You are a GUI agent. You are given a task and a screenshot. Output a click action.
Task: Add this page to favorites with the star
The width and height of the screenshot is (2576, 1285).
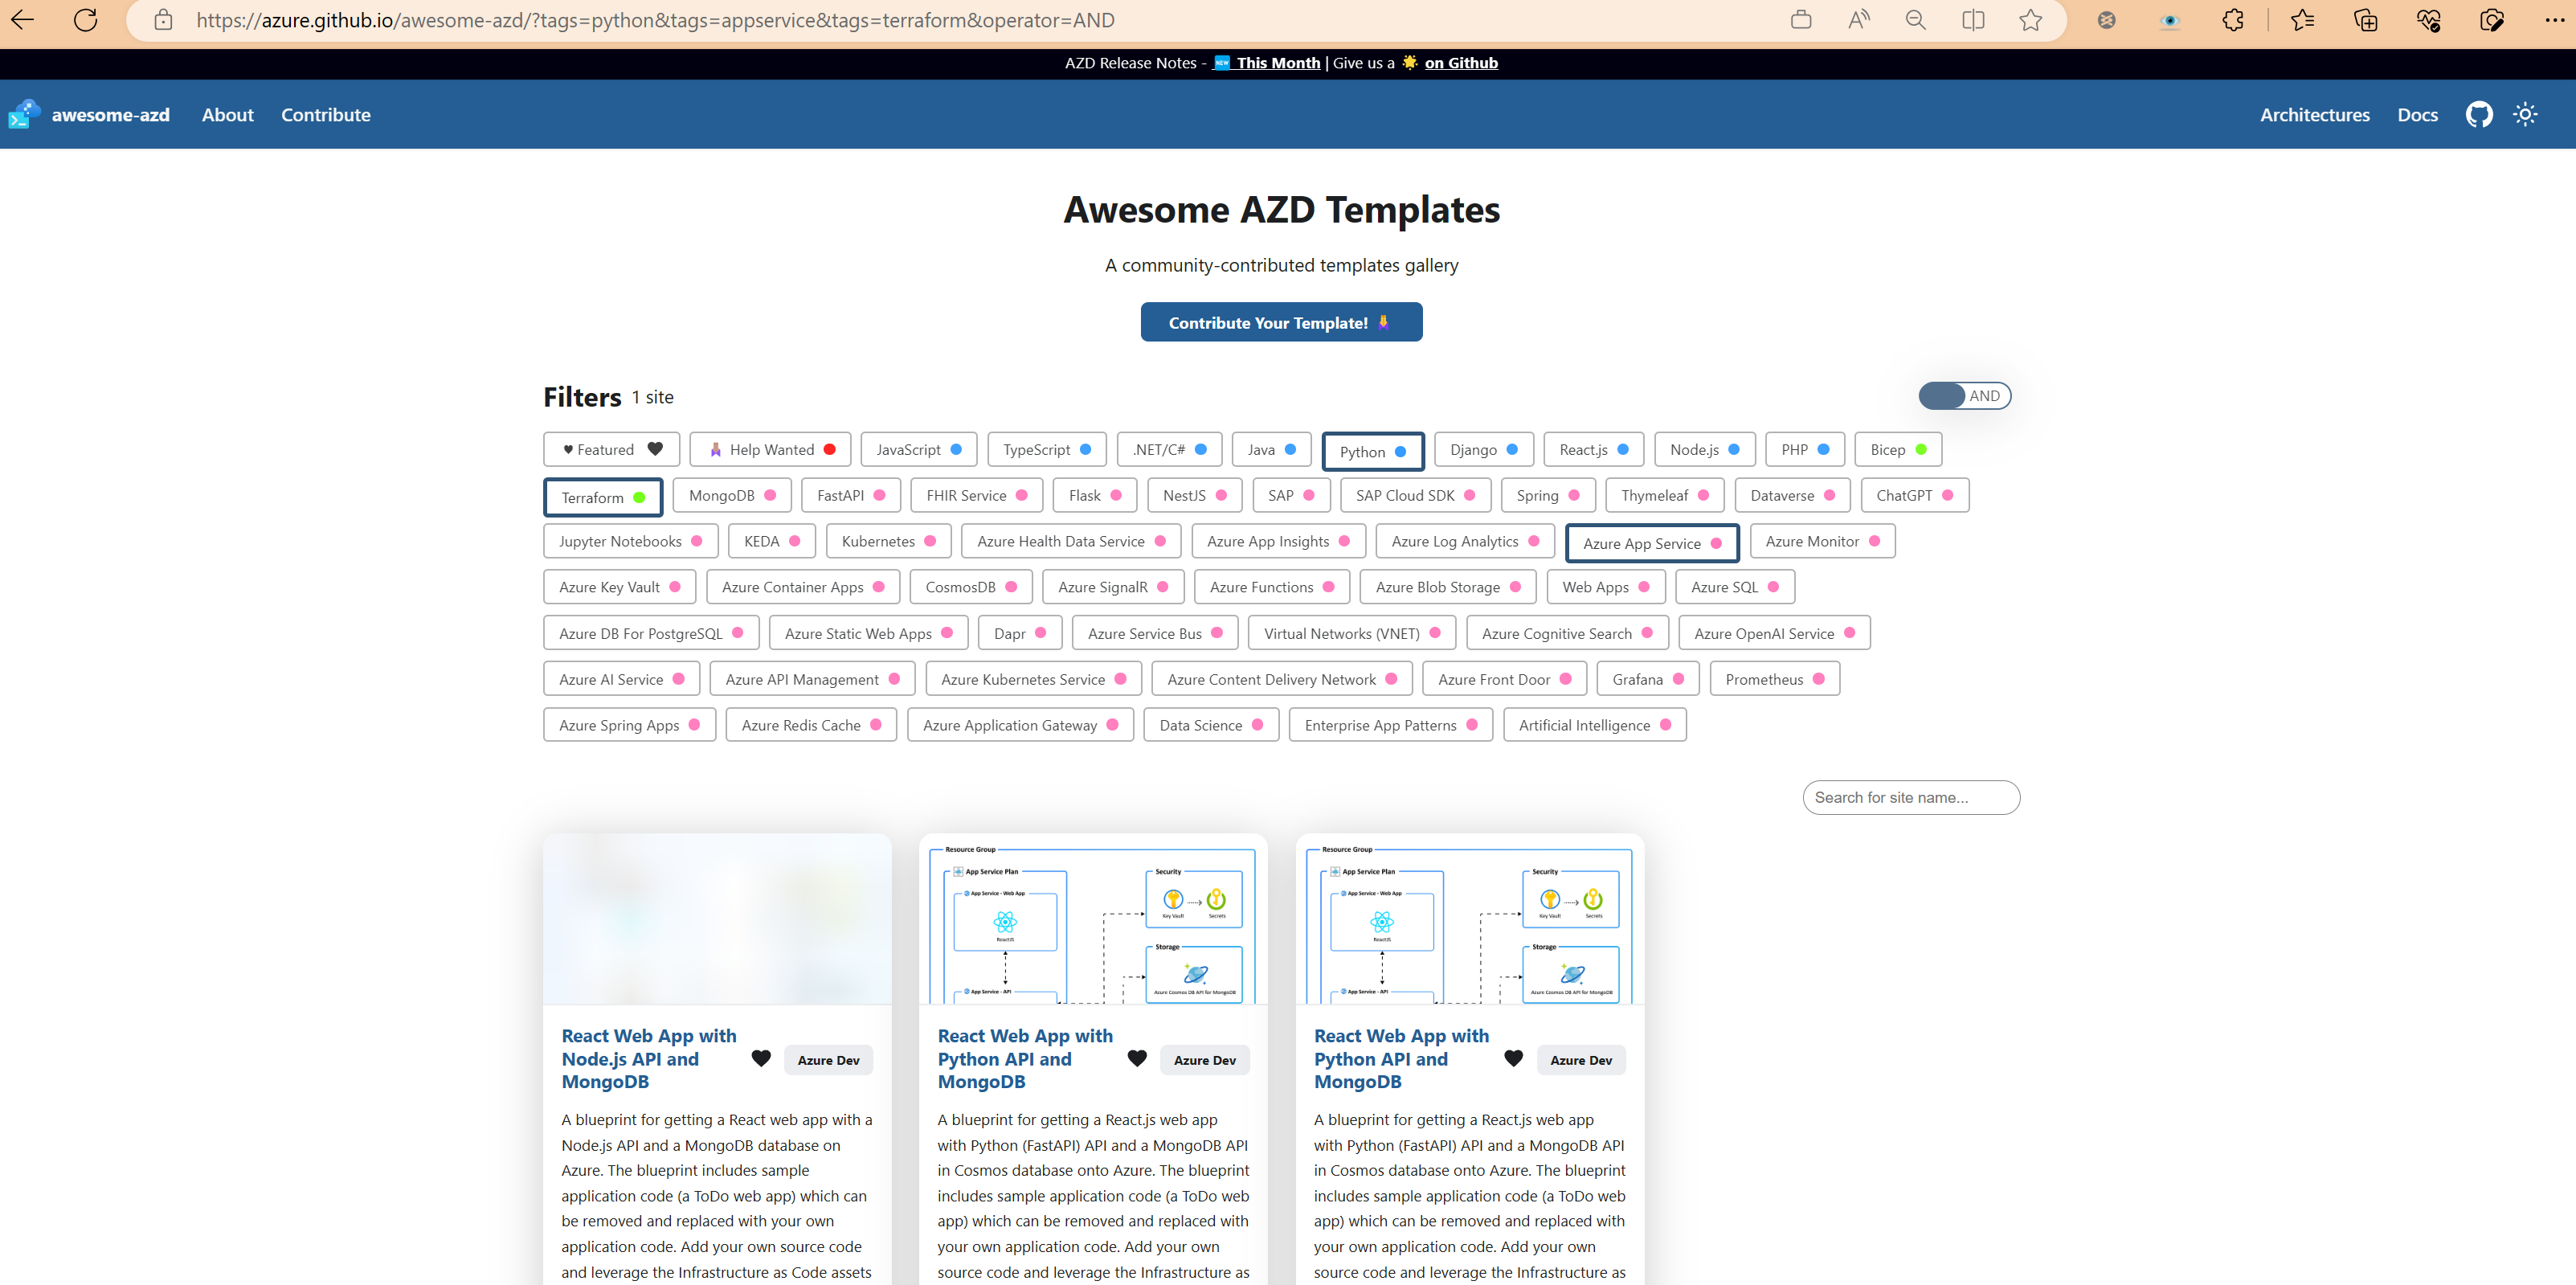coord(2030,19)
